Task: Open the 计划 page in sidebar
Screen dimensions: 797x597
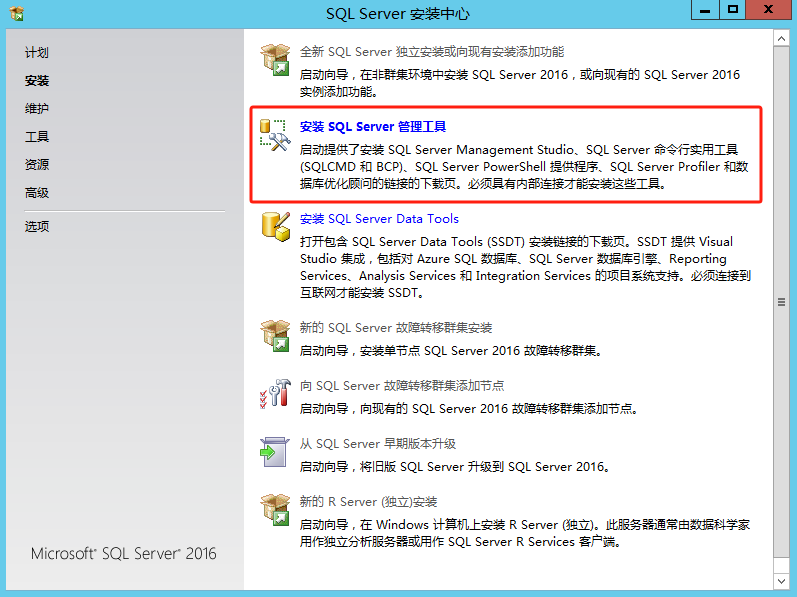Action: point(37,52)
